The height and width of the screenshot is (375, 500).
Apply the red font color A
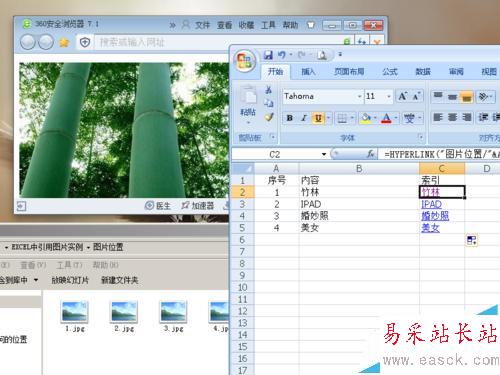coord(386,118)
